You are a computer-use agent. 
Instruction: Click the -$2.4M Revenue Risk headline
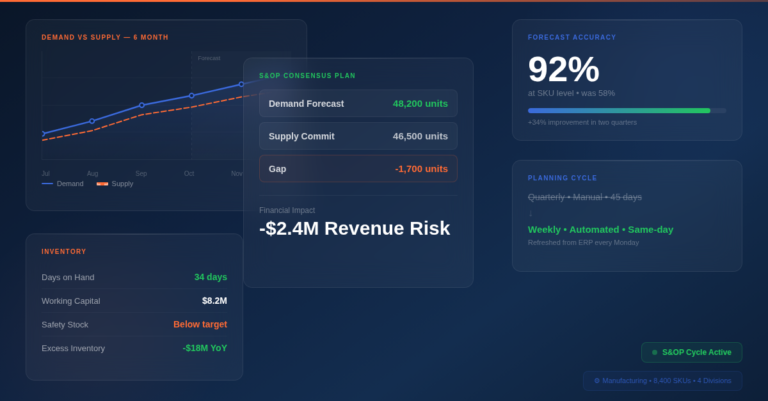(354, 228)
